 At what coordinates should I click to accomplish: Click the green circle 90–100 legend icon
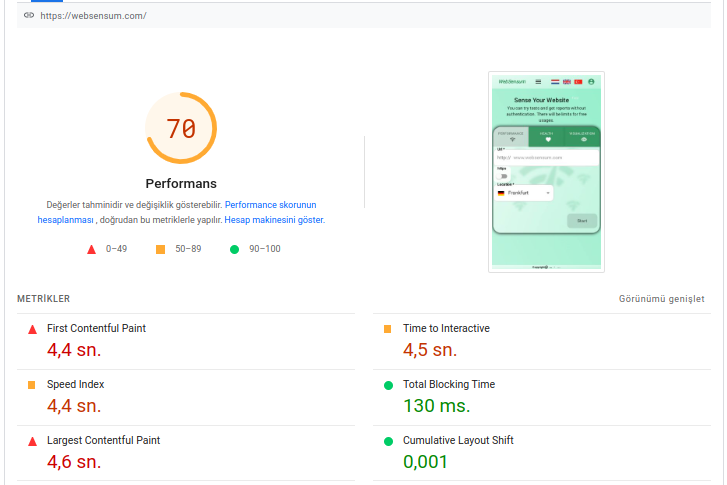click(x=235, y=249)
